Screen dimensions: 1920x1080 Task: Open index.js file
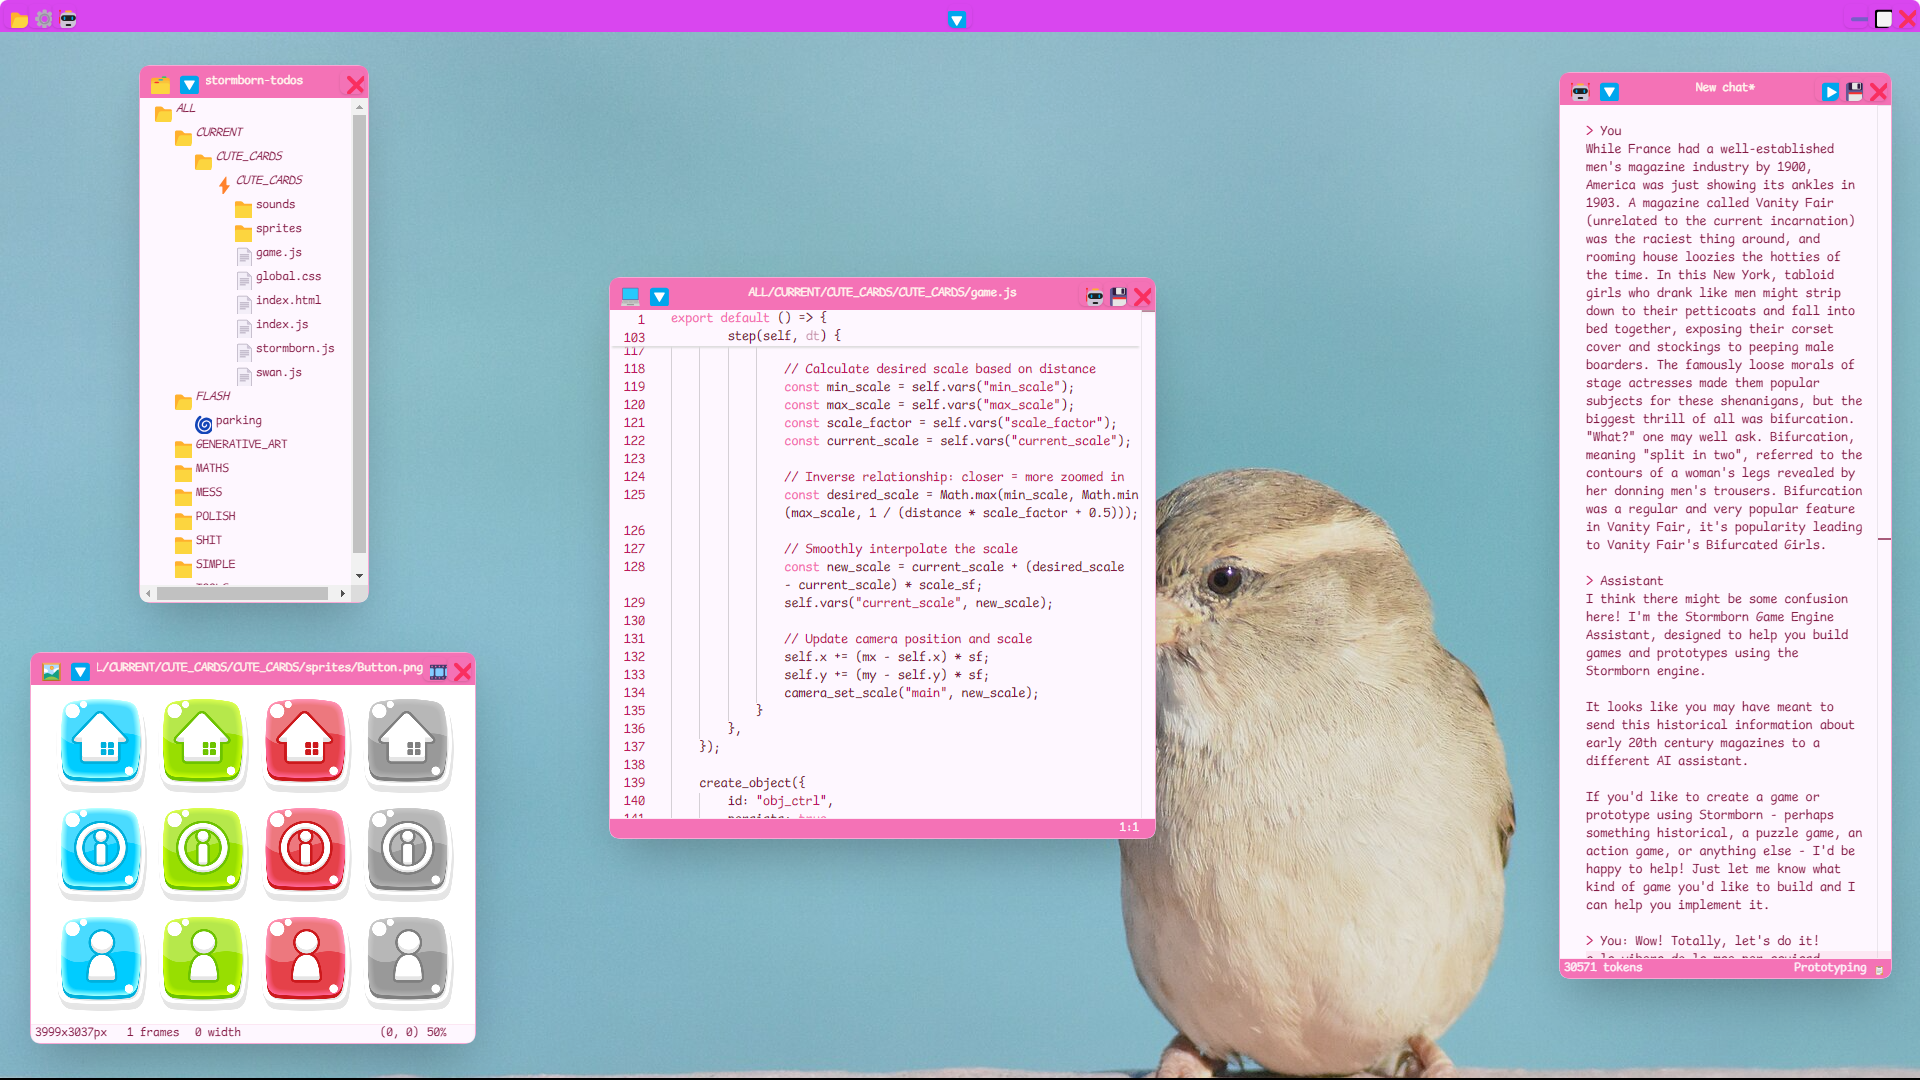(x=272, y=325)
